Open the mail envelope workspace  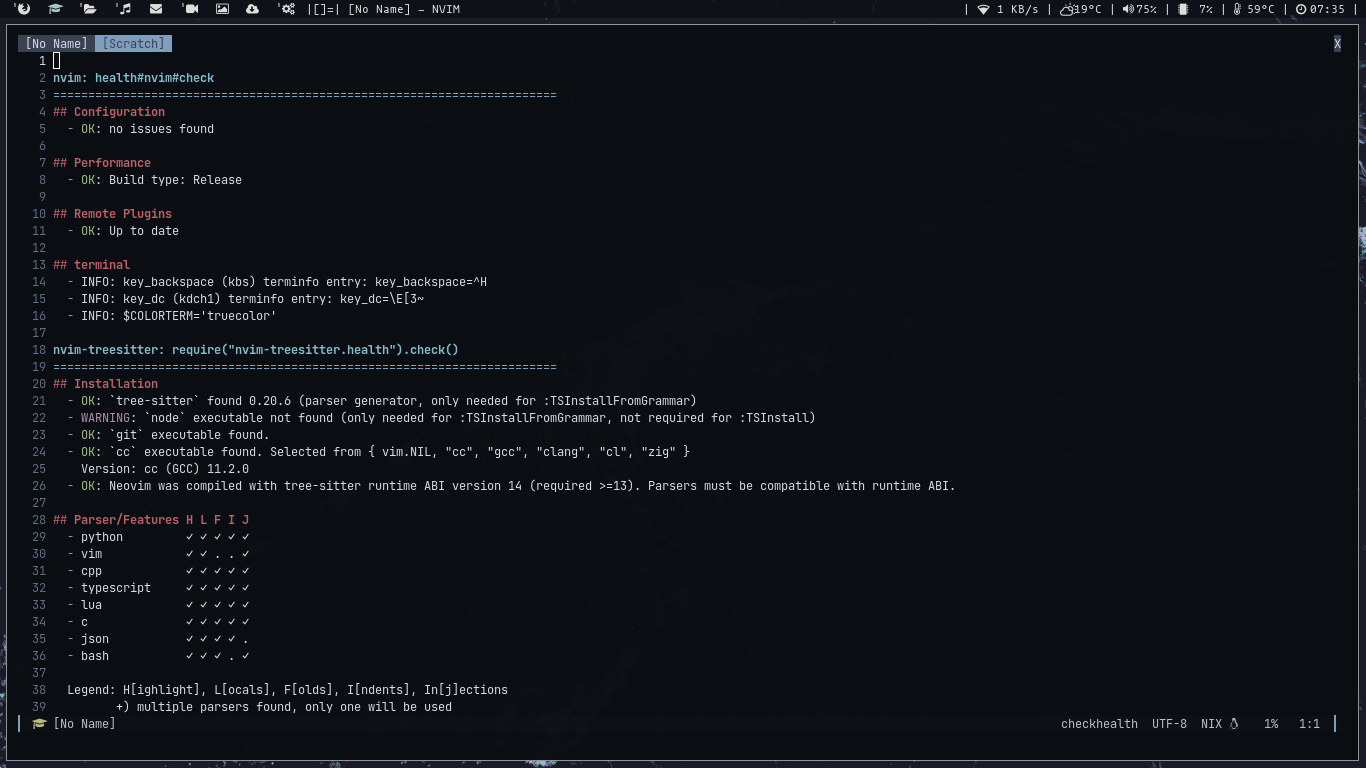pos(156,9)
